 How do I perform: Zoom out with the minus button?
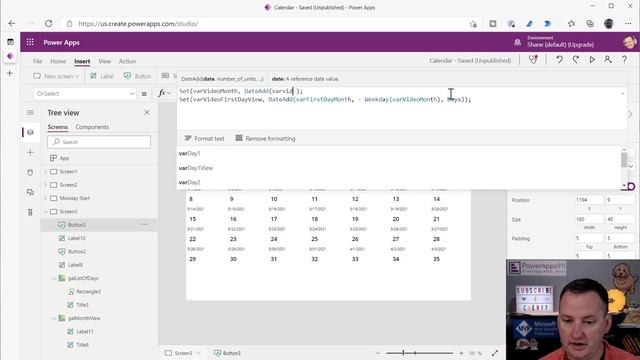[378, 353]
